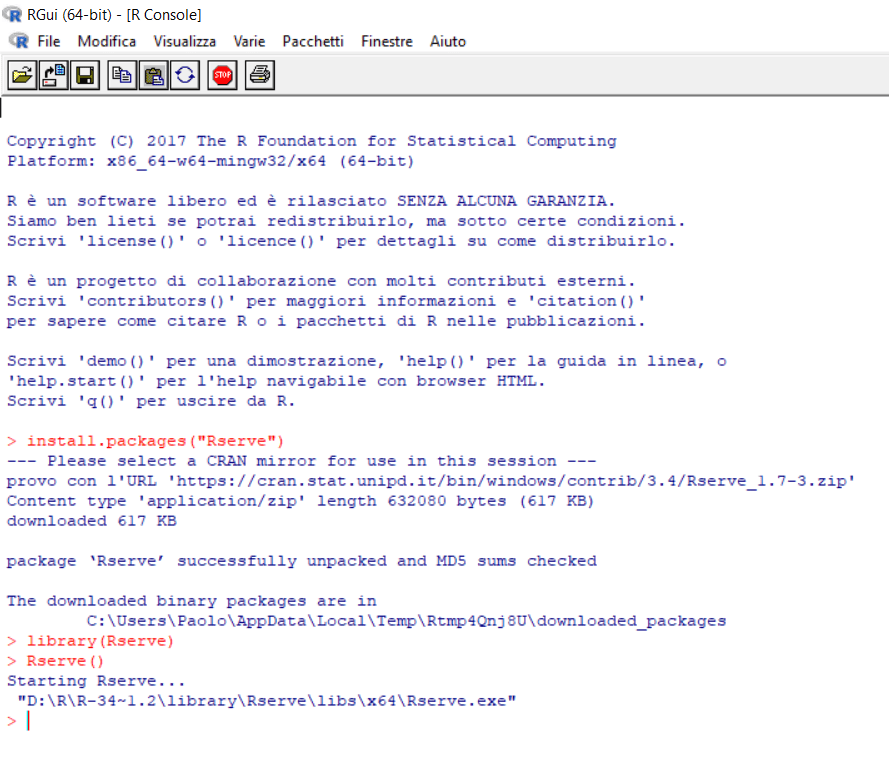Click the "Scrivi 'q()' per uscire" line
889x769 pixels.
[151, 401]
